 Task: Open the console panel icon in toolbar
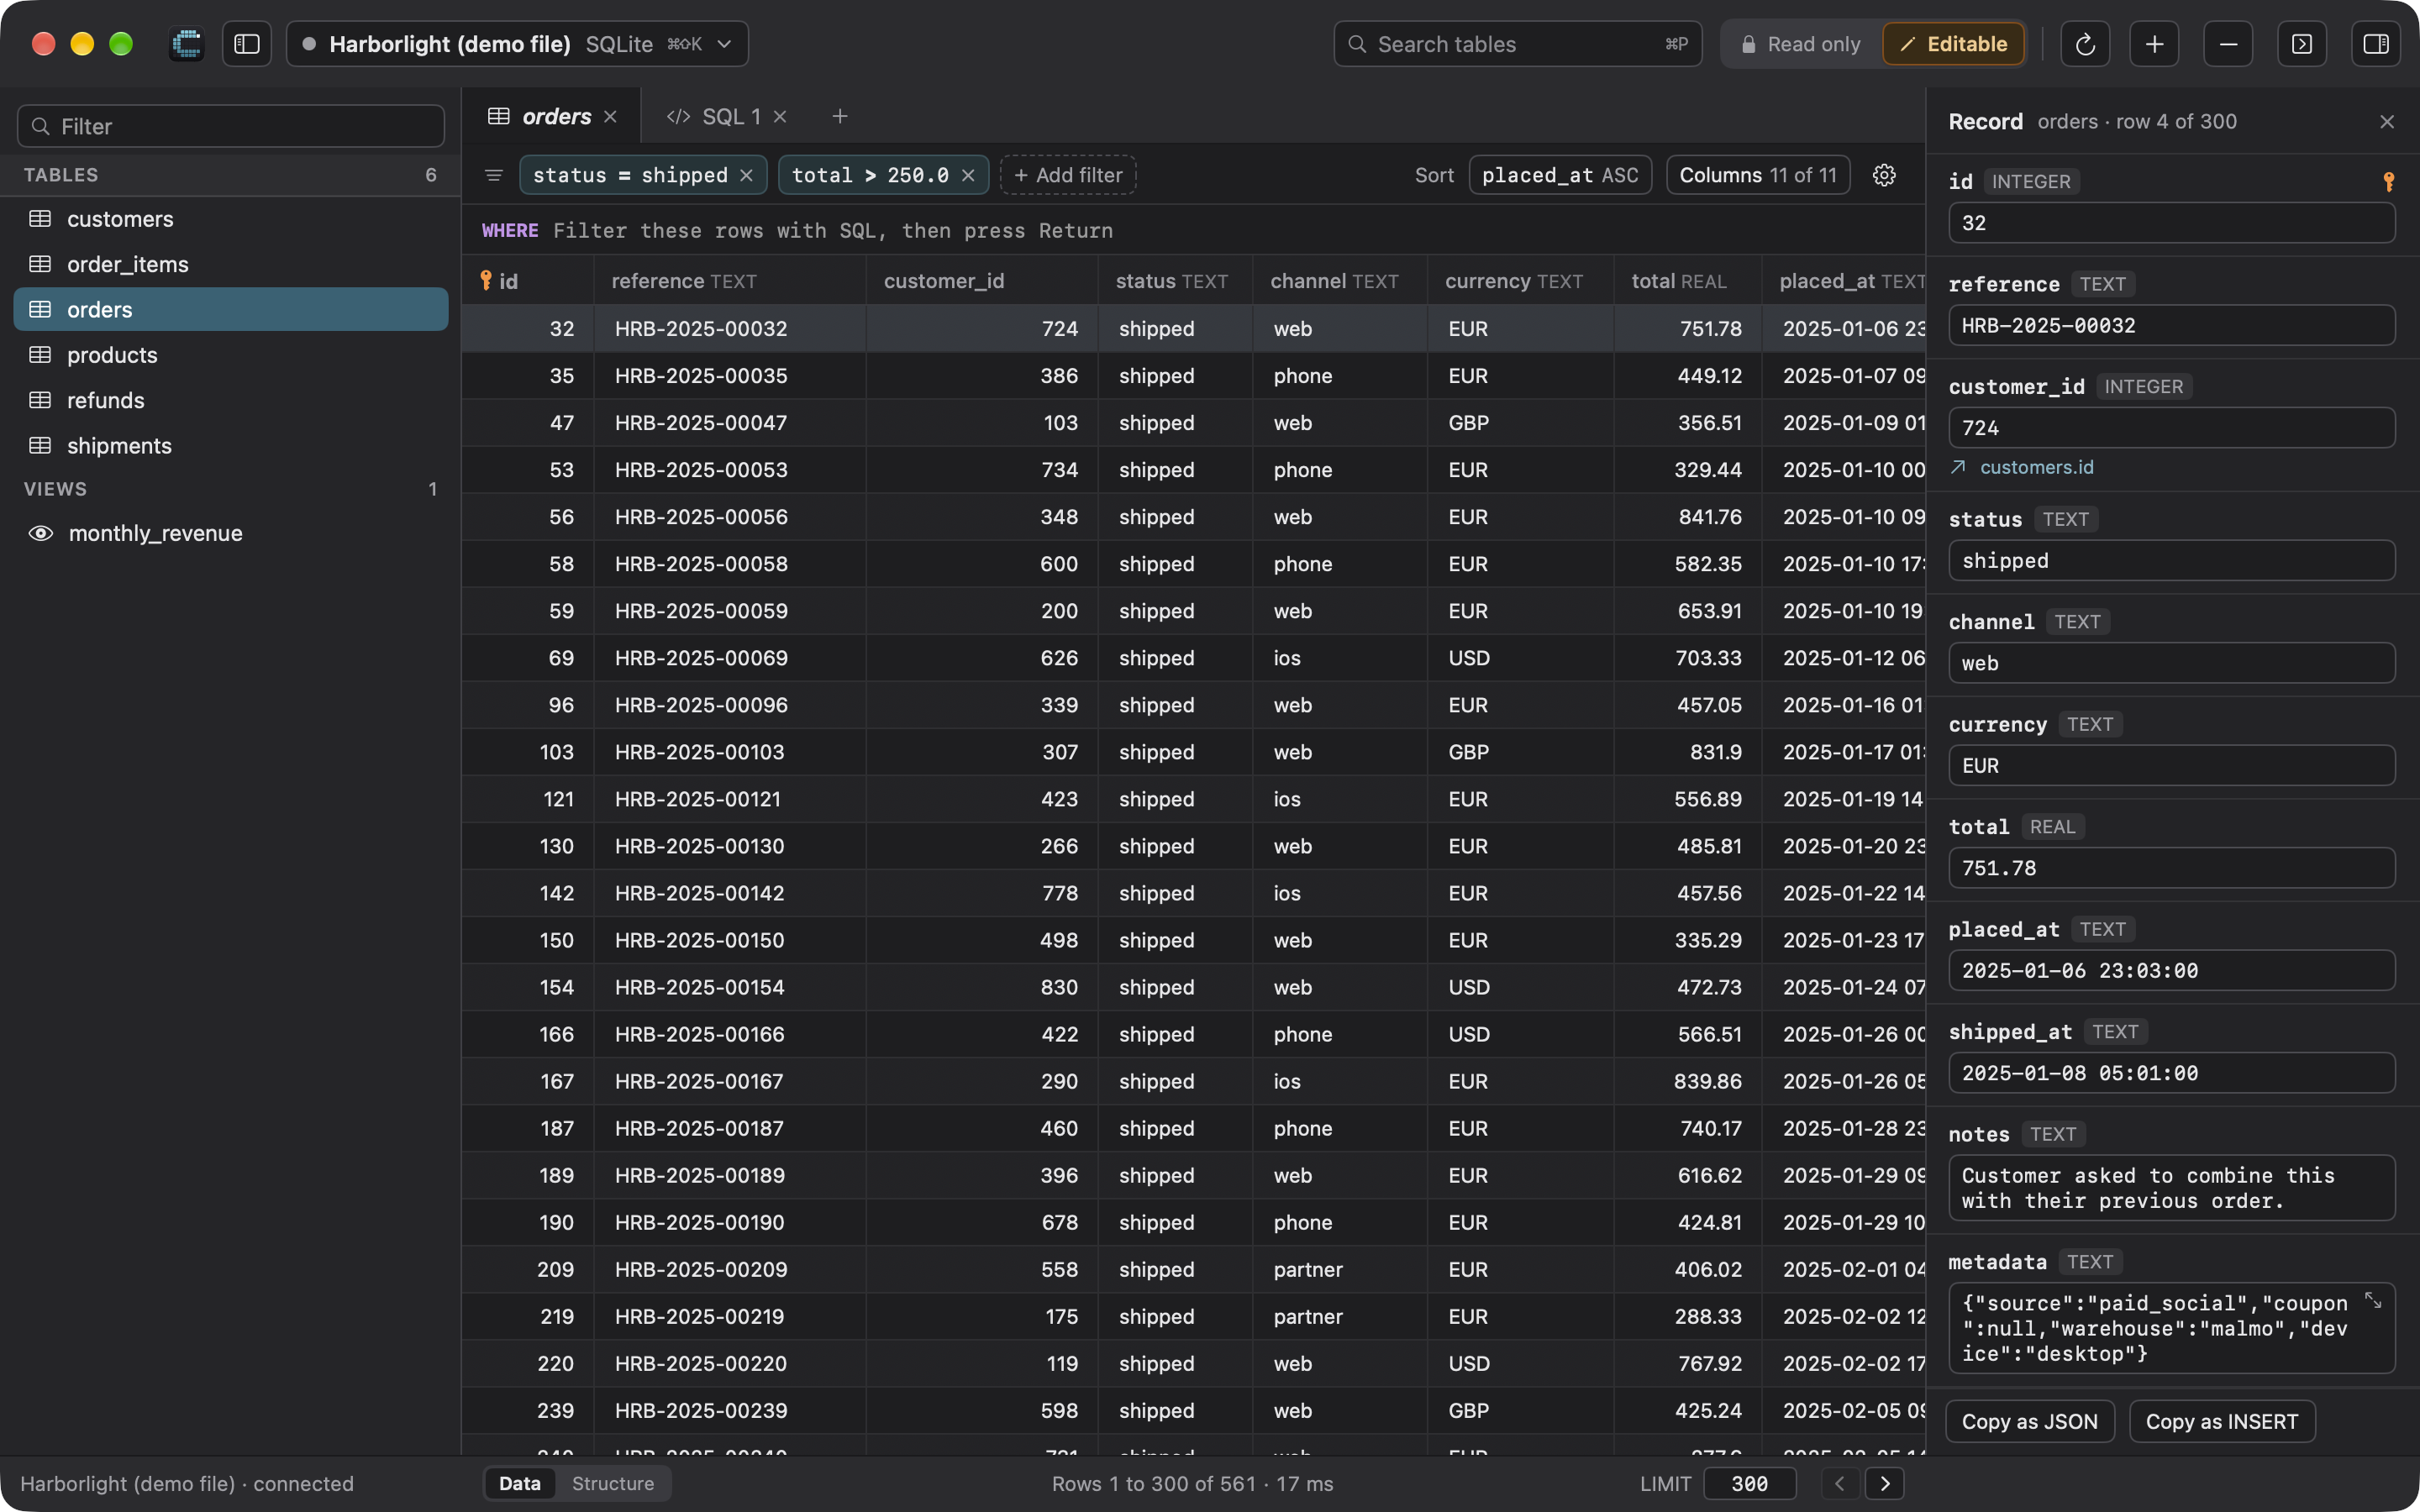point(2302,44)
